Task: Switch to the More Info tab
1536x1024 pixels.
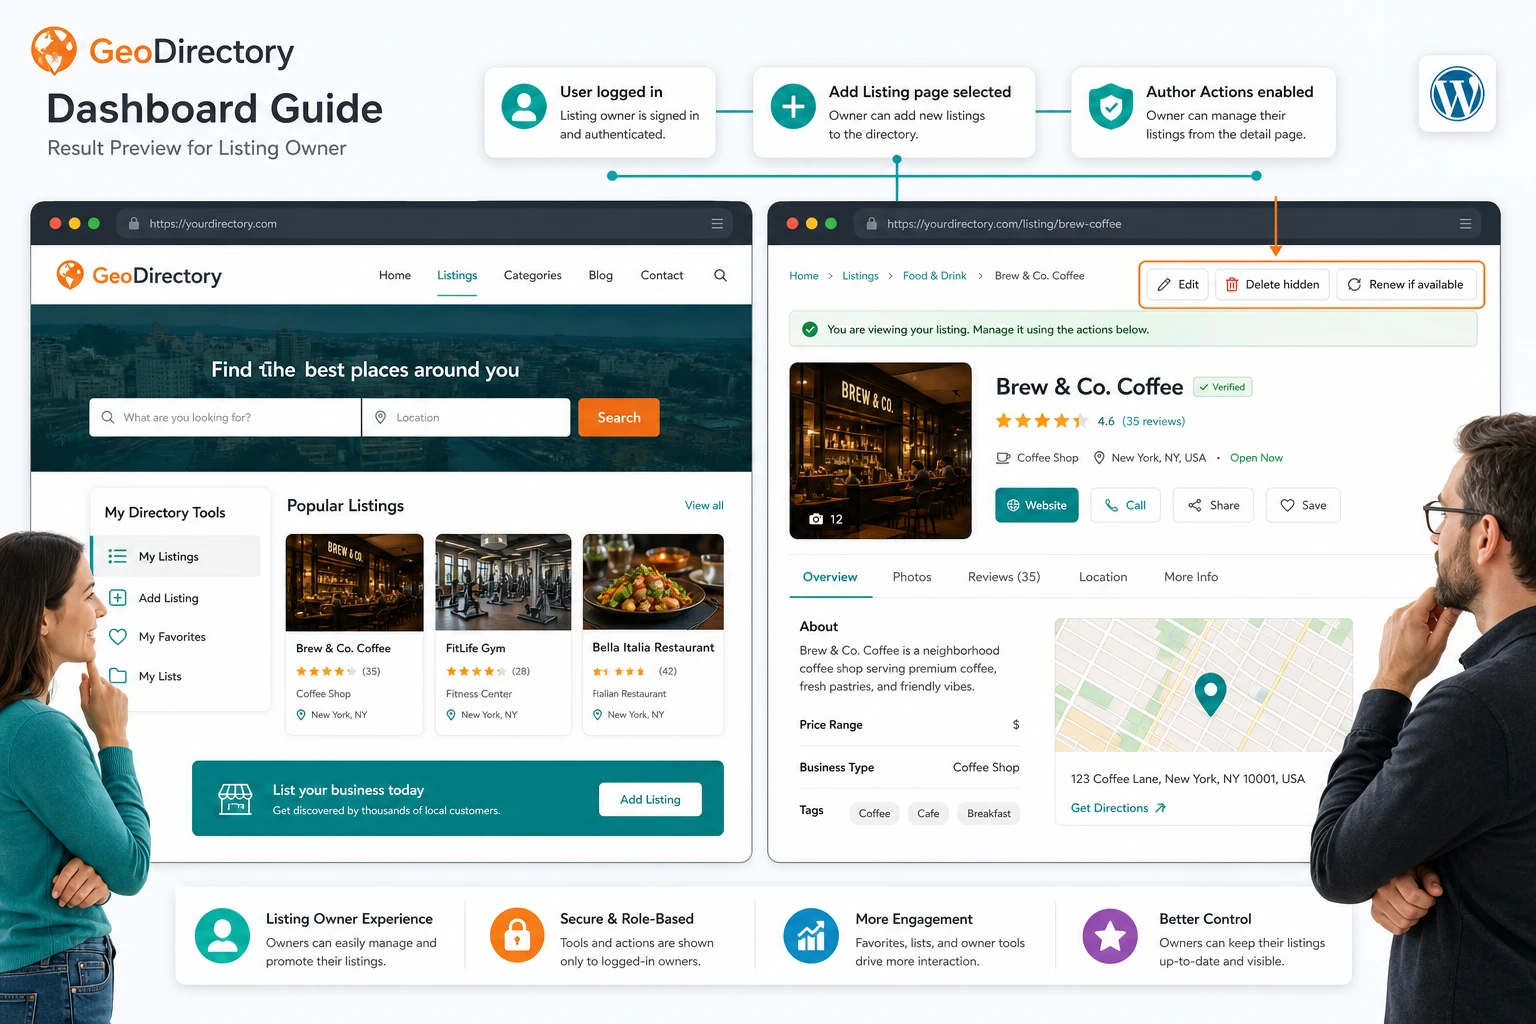Action: coord(1191,577)
